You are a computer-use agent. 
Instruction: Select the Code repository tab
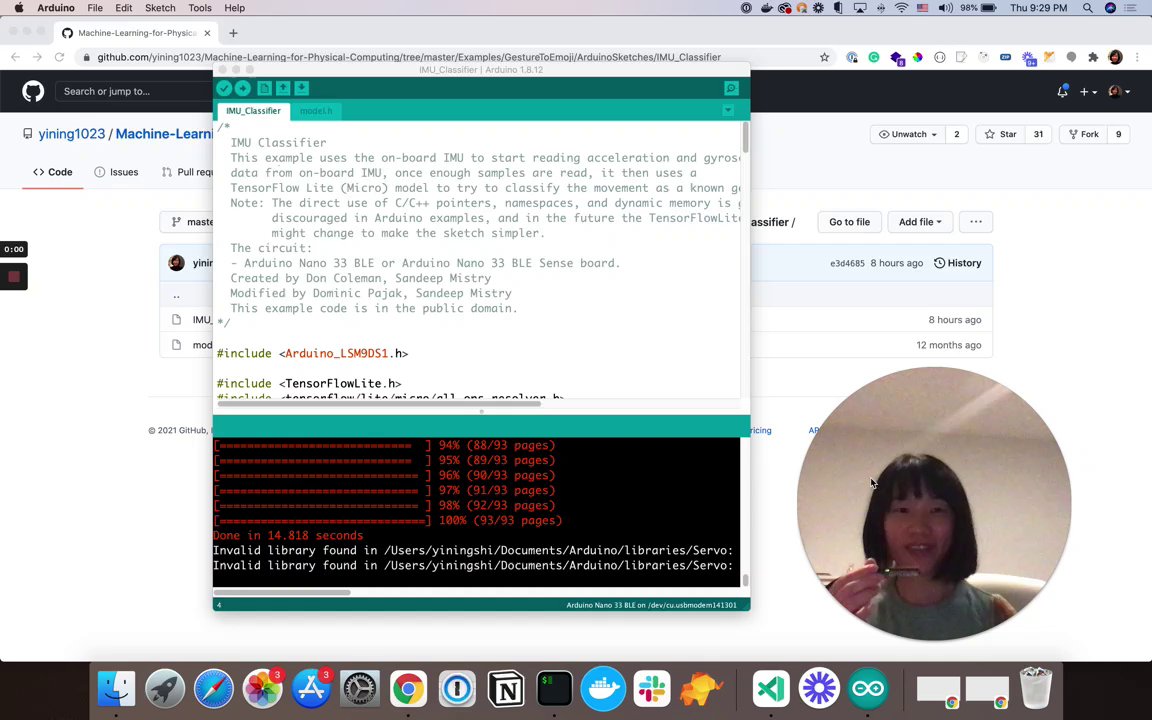[52, 172]
